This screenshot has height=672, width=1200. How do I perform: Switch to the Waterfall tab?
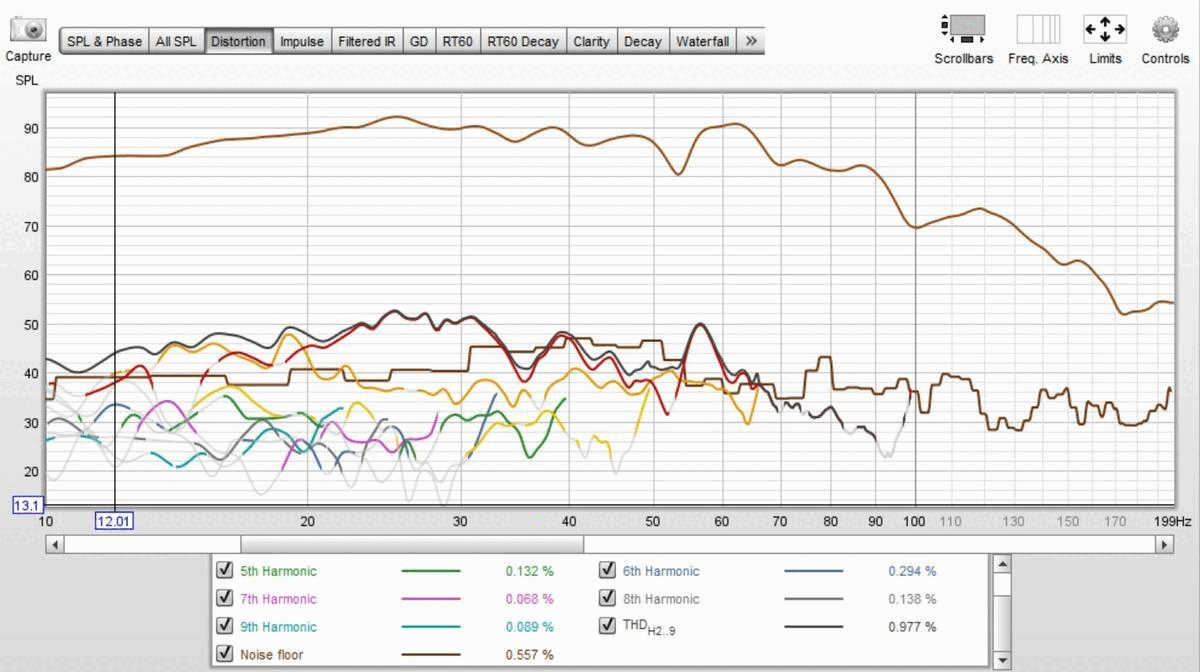tap(702, 41)
